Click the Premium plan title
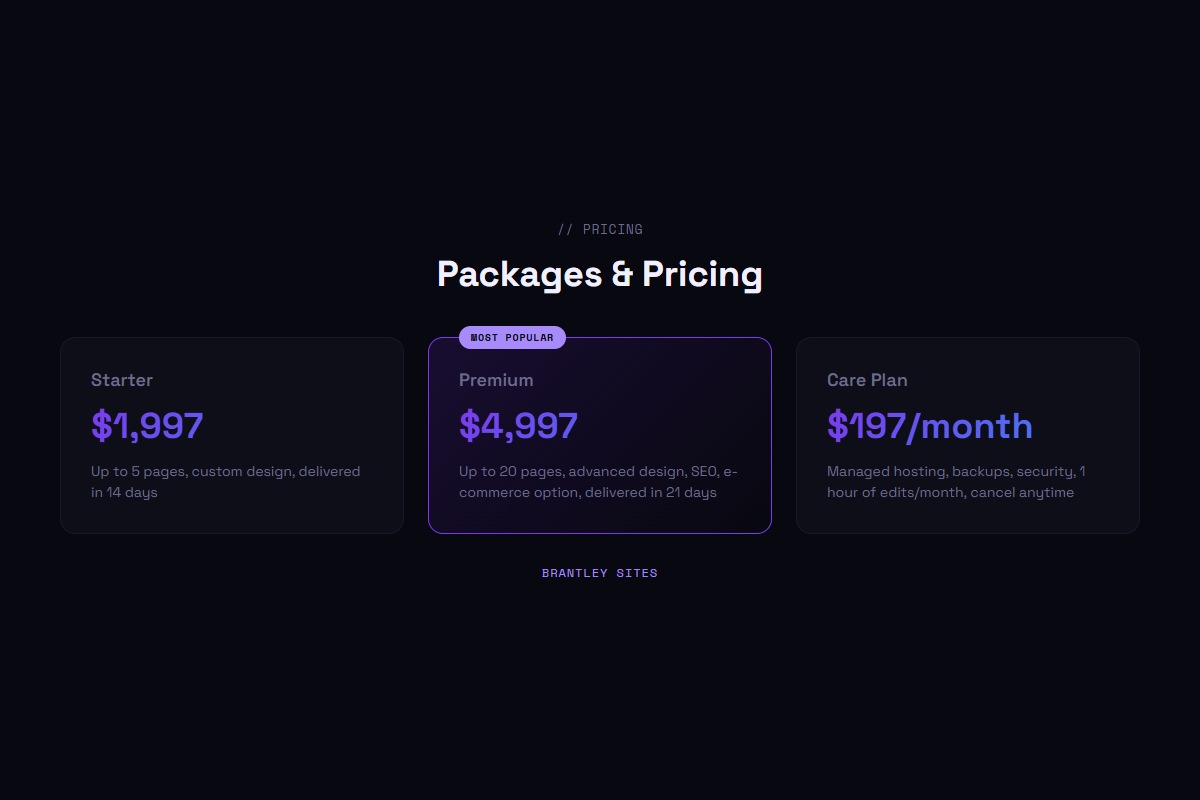The height and width of the screenshot is (800, 1200). [x=496, y=380]
